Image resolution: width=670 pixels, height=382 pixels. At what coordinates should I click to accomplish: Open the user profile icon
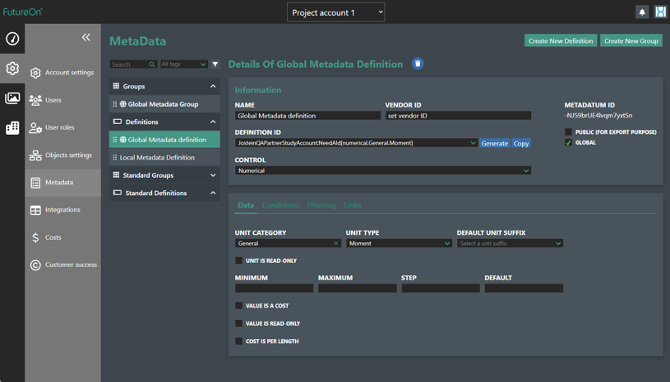[x=661, y=12]
